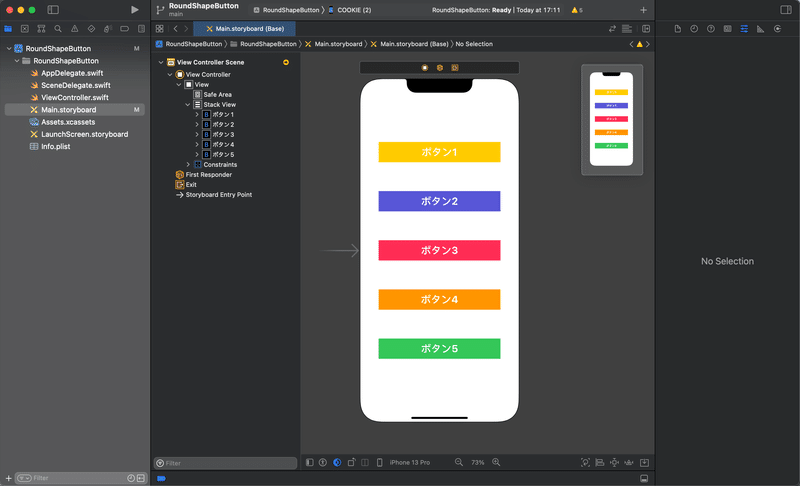Image resolution: width=800 pixels, height=486 pixels.
Task: Open the Issue navigator warning icon
Action: (74, 29)
